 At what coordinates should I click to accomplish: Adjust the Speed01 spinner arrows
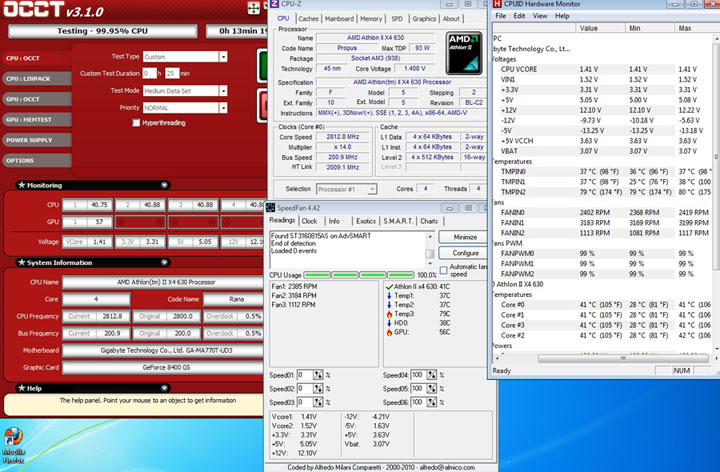(x=318, y=375)
